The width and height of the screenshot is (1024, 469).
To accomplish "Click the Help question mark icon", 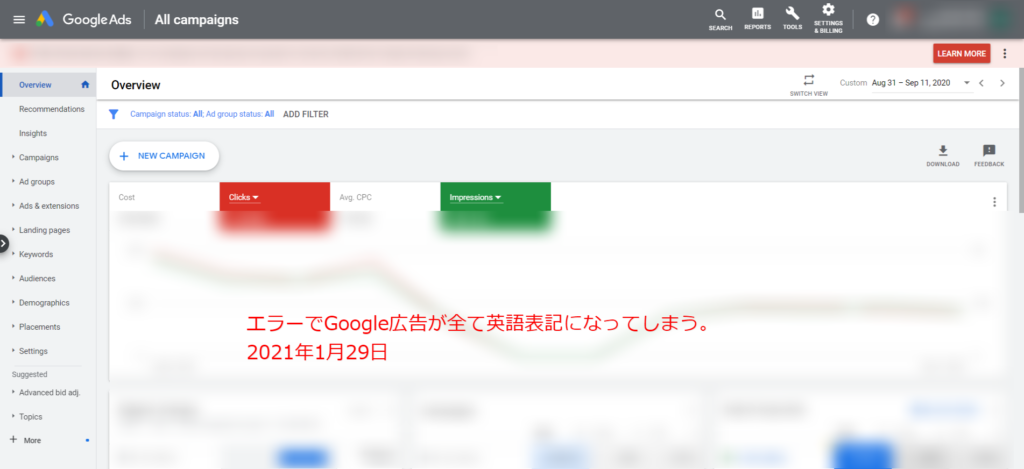I will 872,20.
